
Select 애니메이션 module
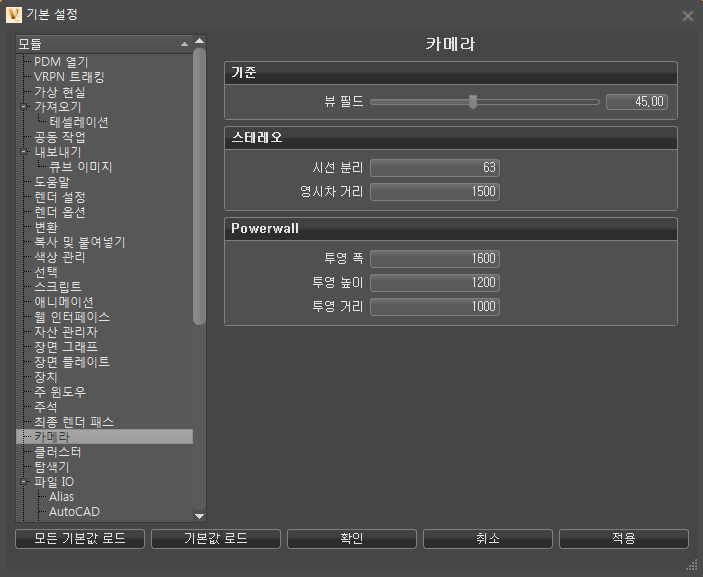click(64, 302)
